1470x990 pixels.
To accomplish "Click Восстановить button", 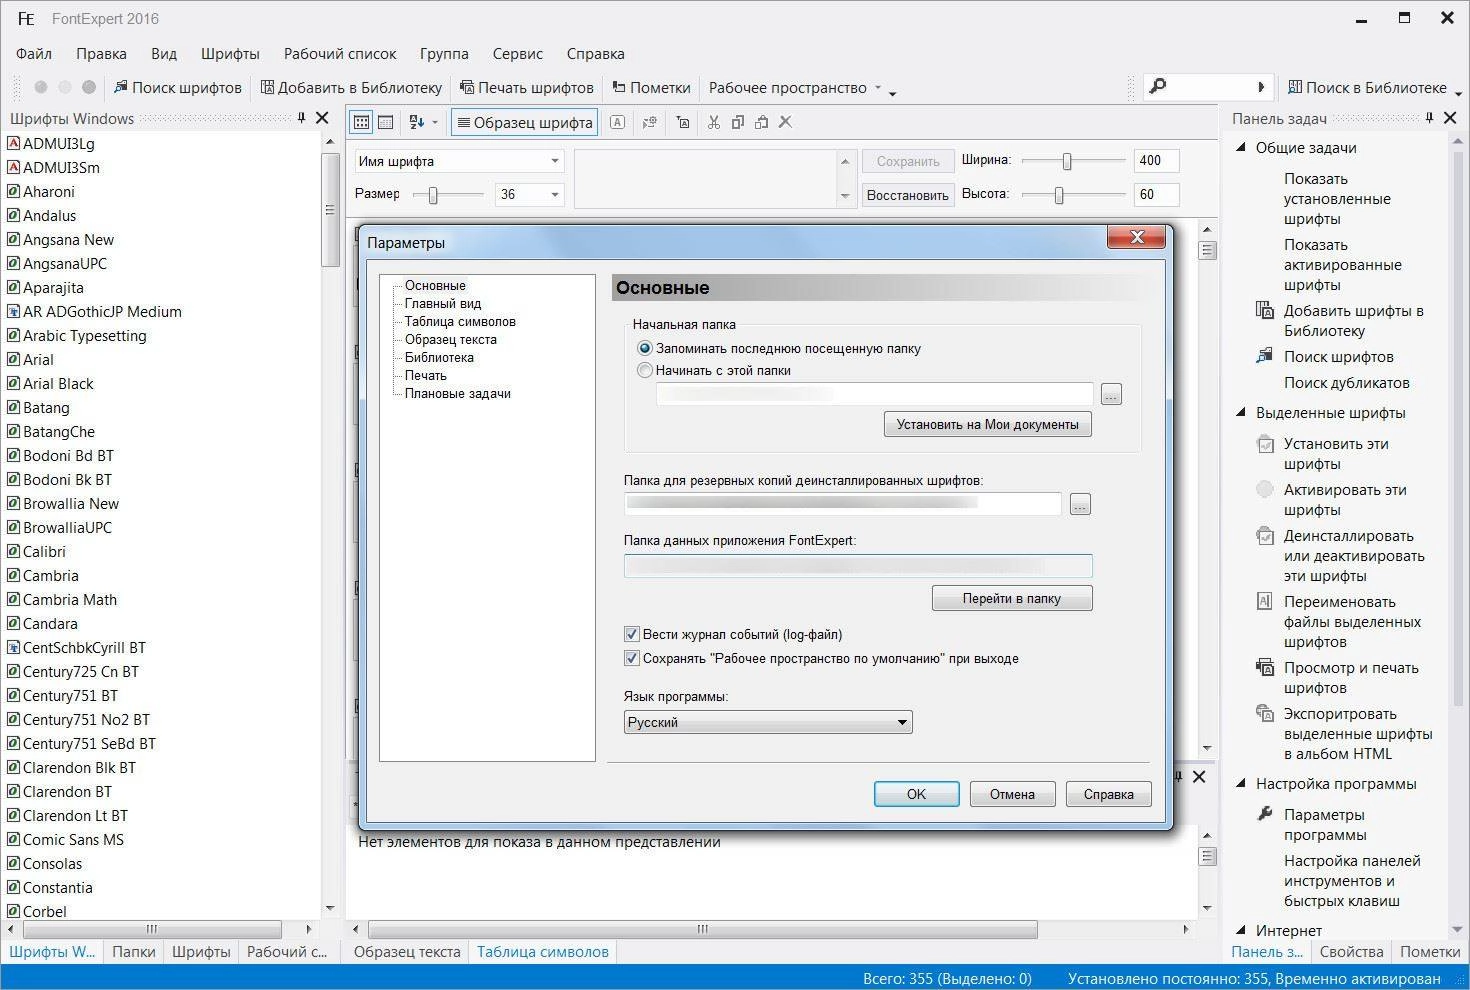I will (907, 195).
